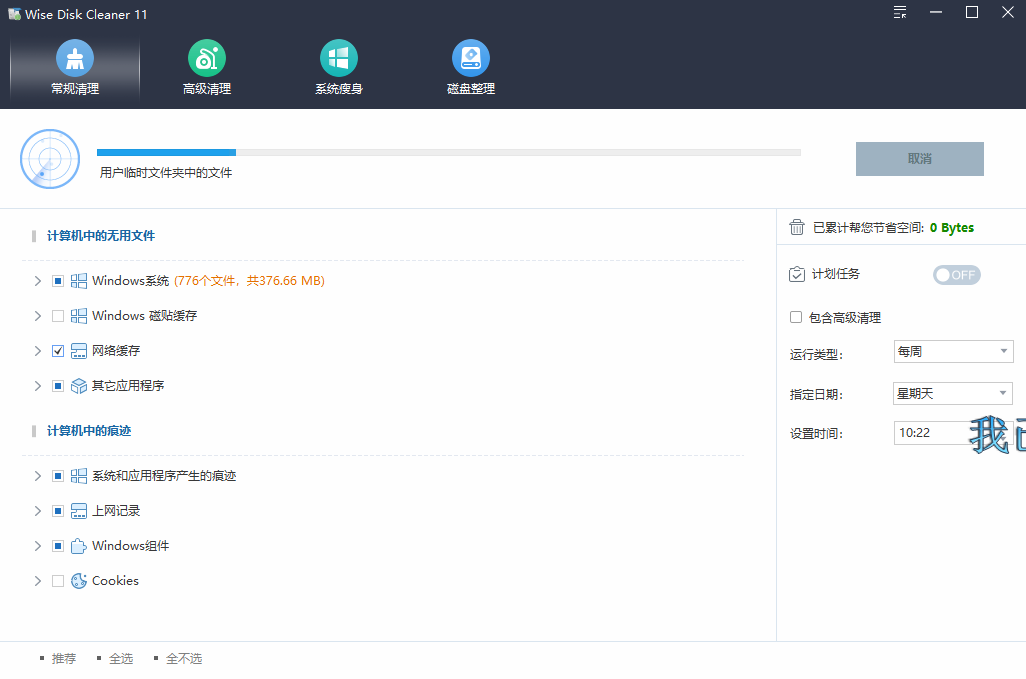This screenshot has height=679, width=1026.
Task: Select all items using the 全选 link
Action: pyautogui.click(x=121, y=658)
